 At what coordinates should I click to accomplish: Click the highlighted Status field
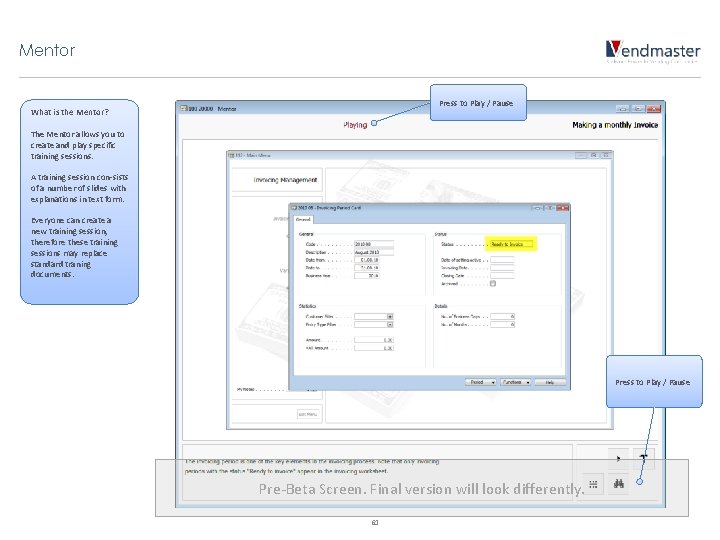click(512, 244)
